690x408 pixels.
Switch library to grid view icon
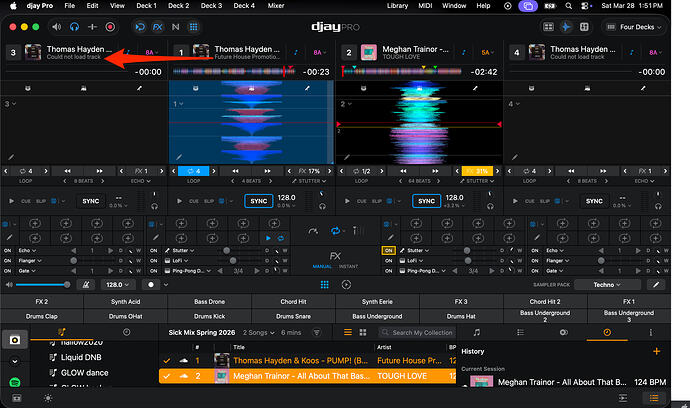point(363,332)
